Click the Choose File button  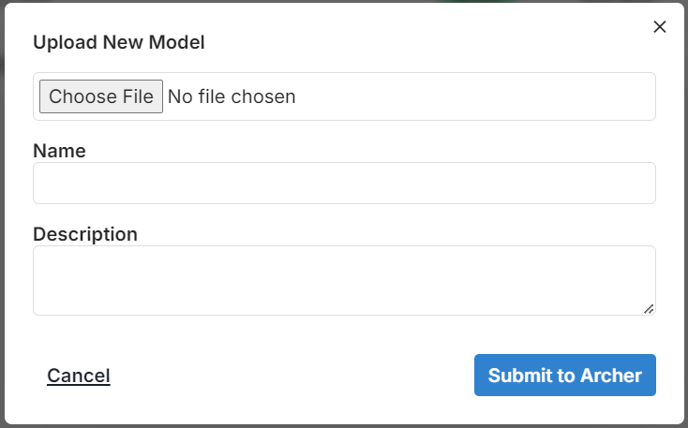(101, 96)
